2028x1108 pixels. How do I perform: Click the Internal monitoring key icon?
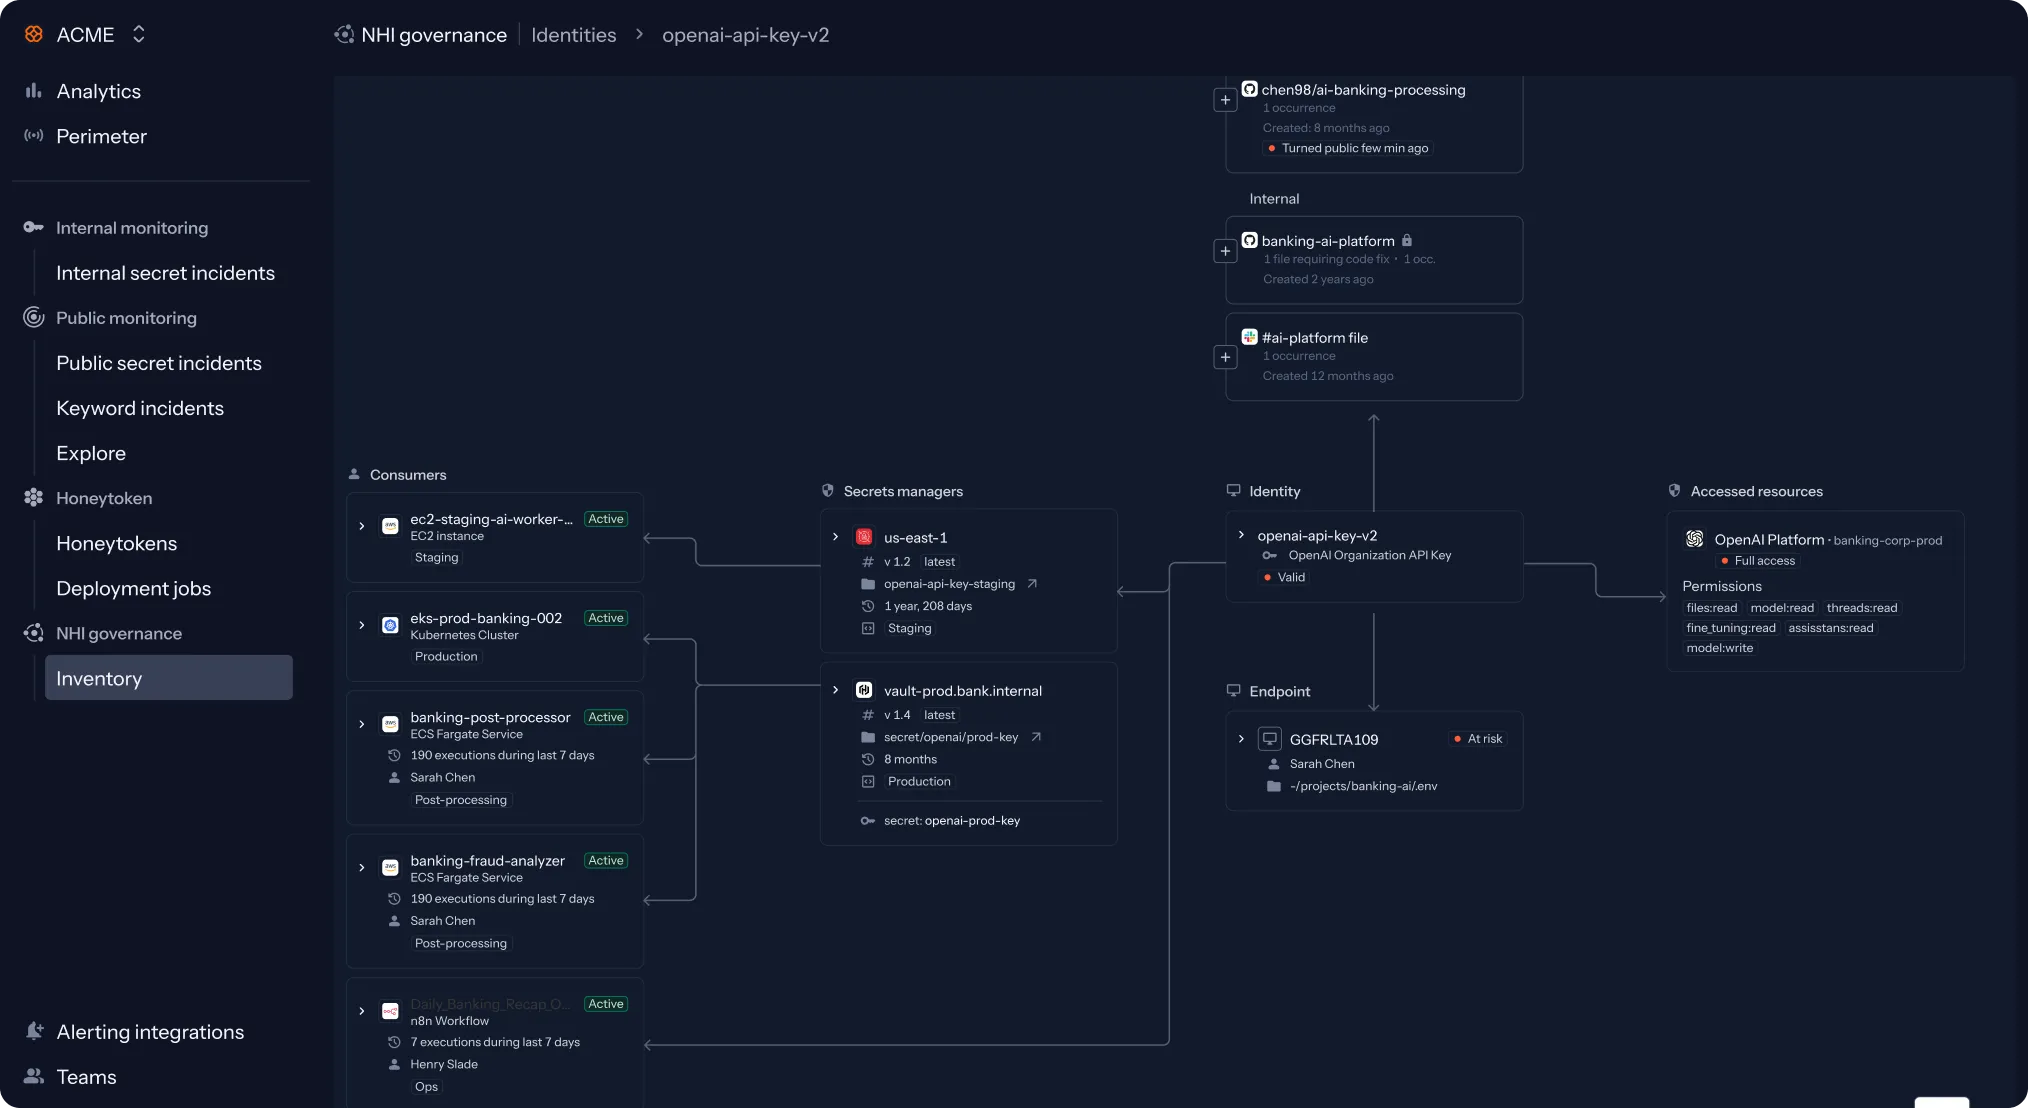(34, 227)
